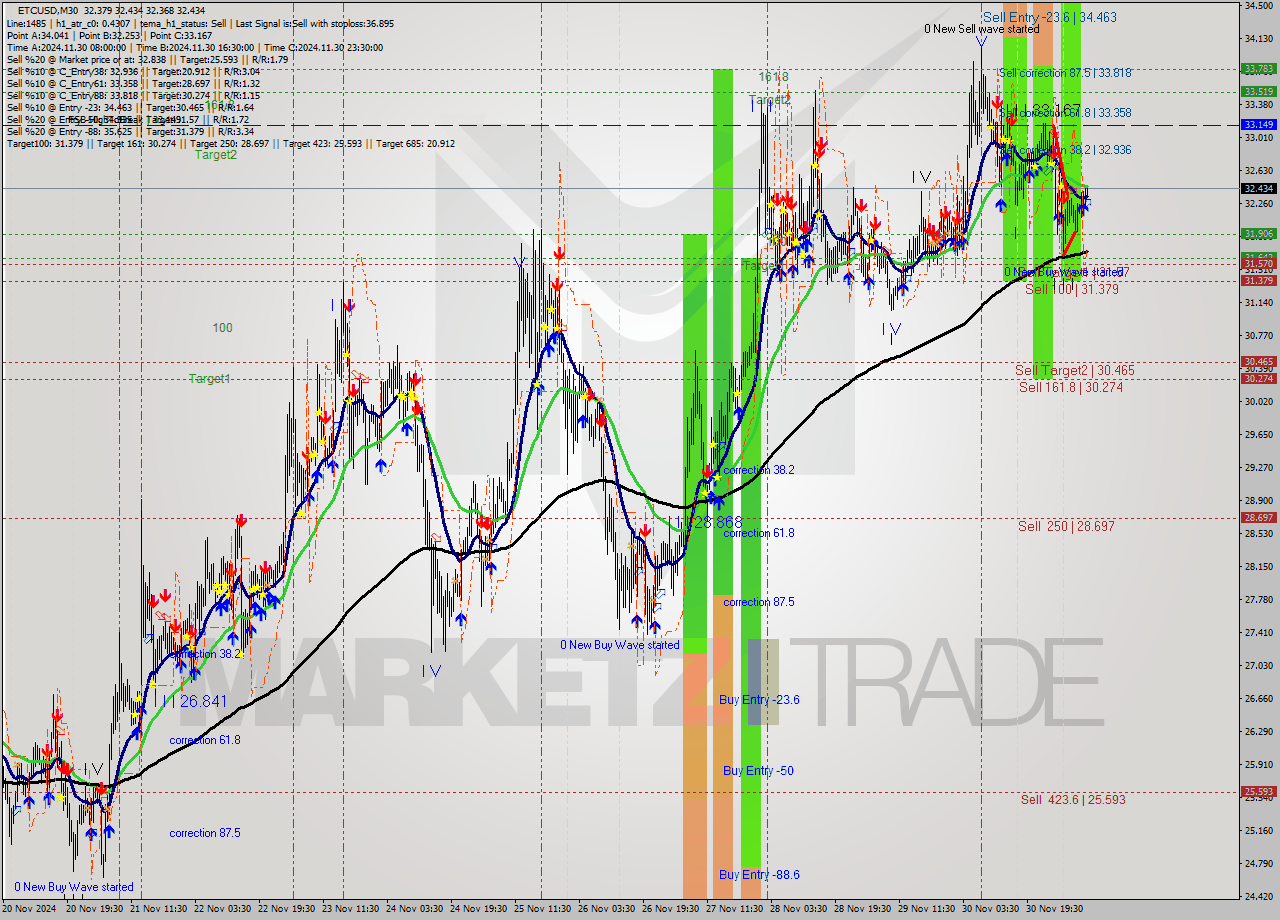The image size is (1280, 920).
Task: Select the red 25.593 price axis tag
Action: (1258, 791)
